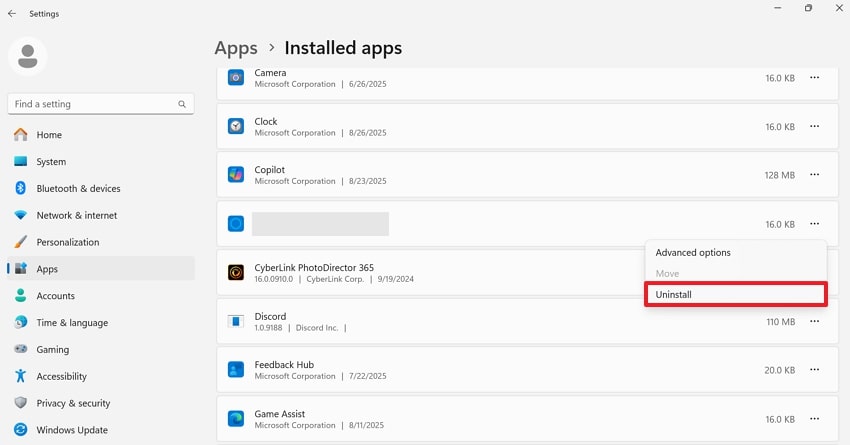Click the Game Assist app icon

(x=236, y=418)
